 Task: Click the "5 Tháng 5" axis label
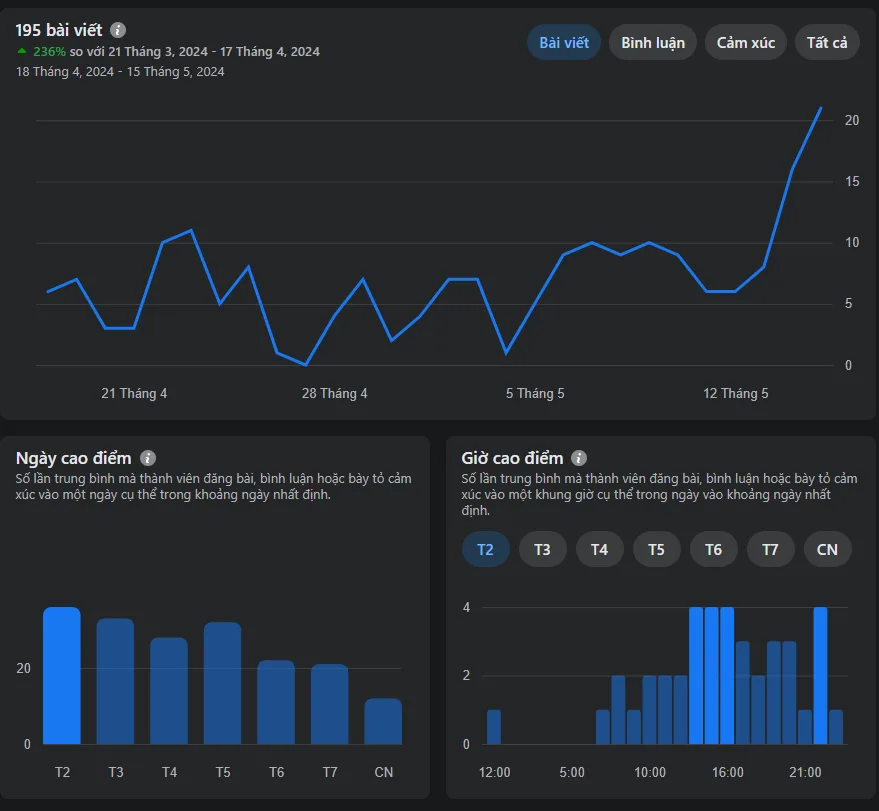pos(535,393)
